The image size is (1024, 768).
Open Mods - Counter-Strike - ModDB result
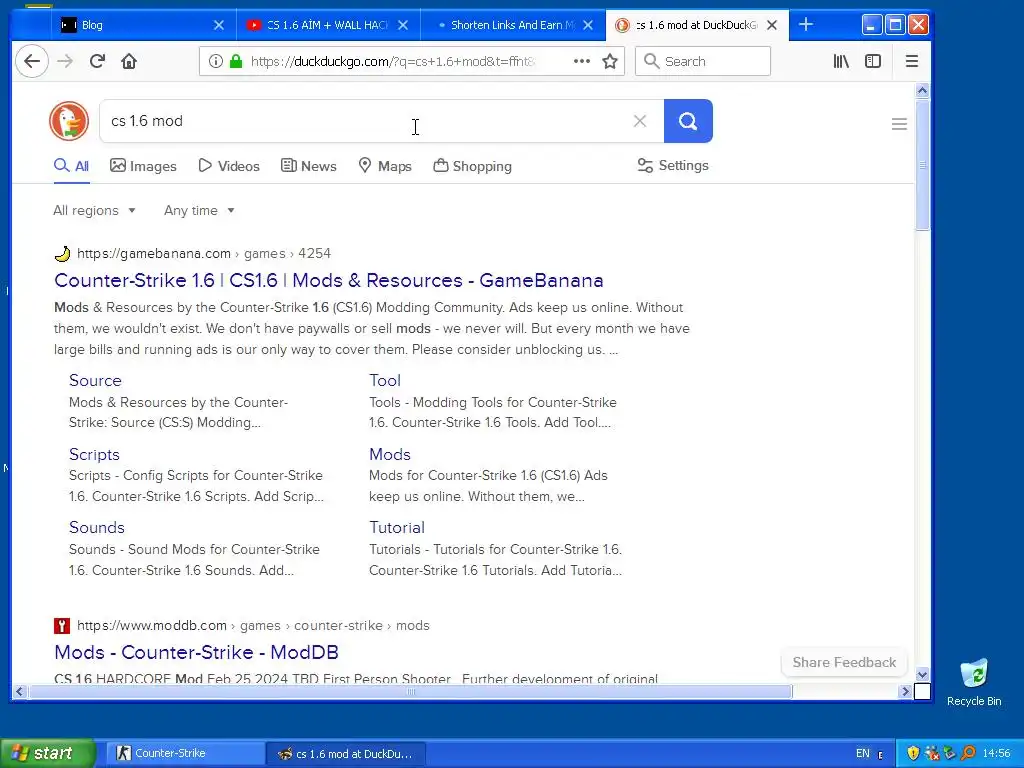tap(196, 652)
